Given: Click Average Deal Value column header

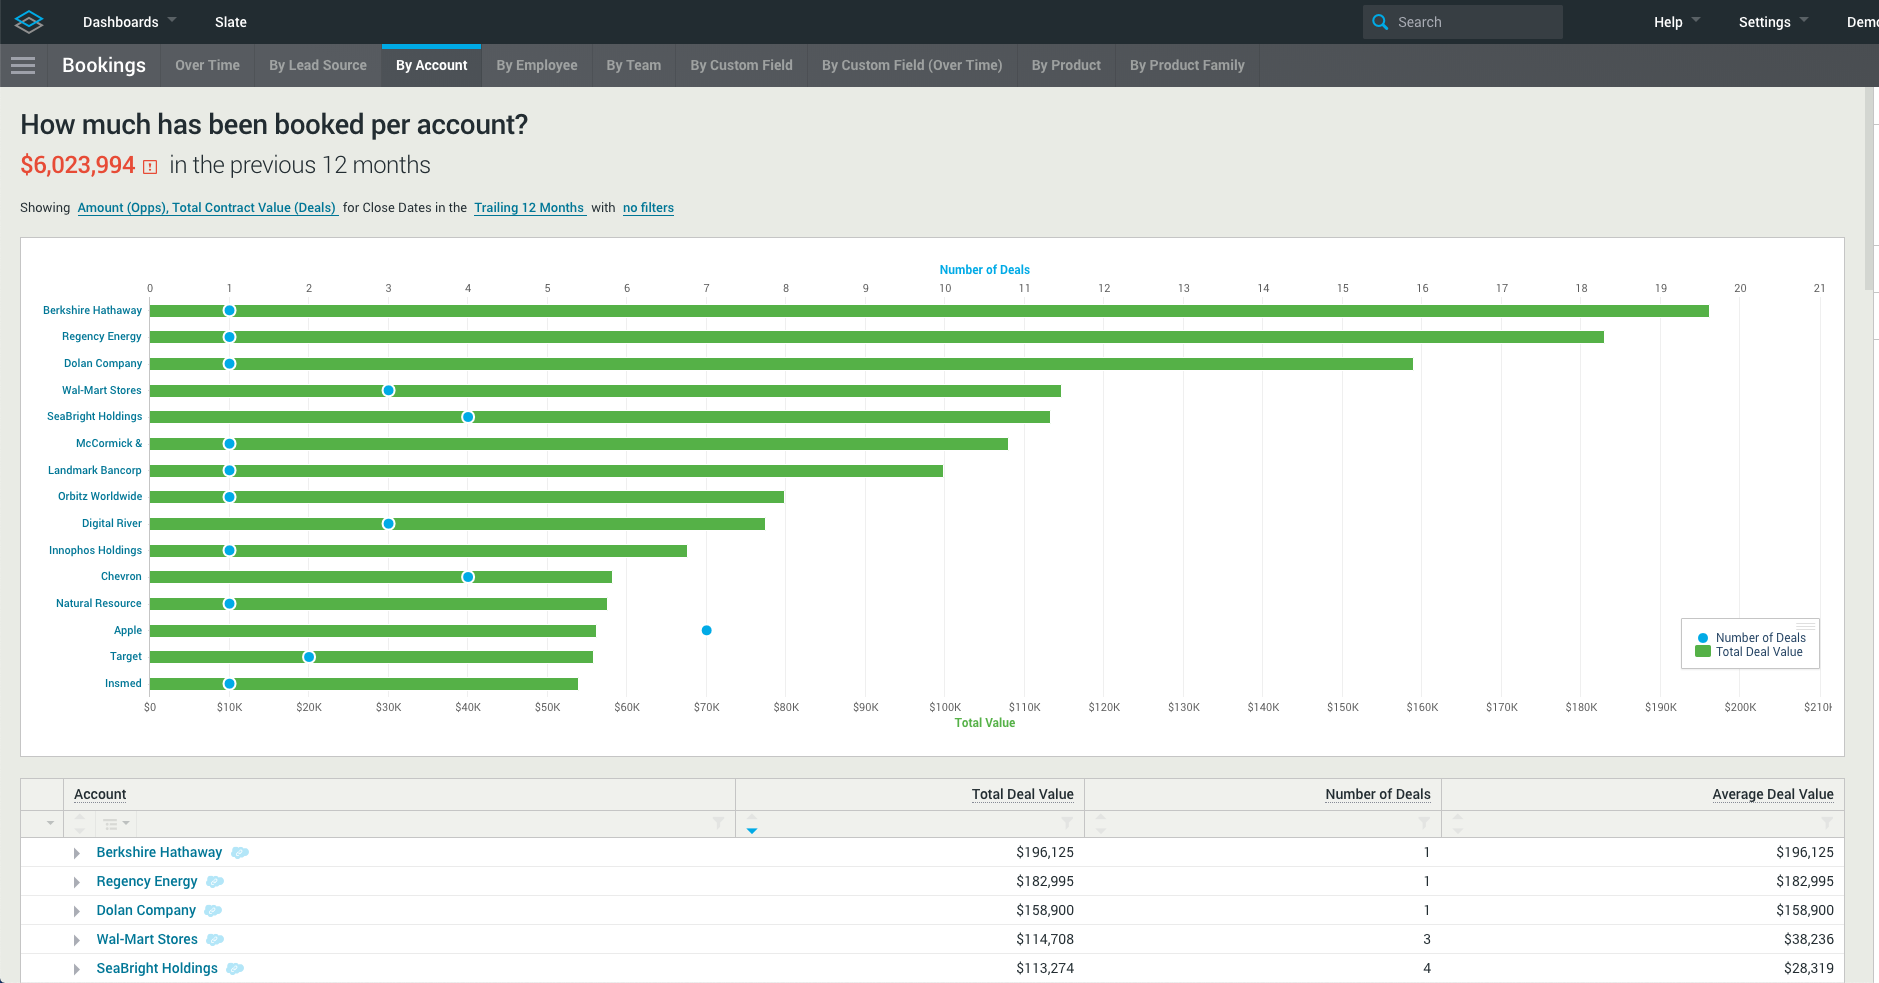Looking at the screenshot, I should click(1773, 795).
